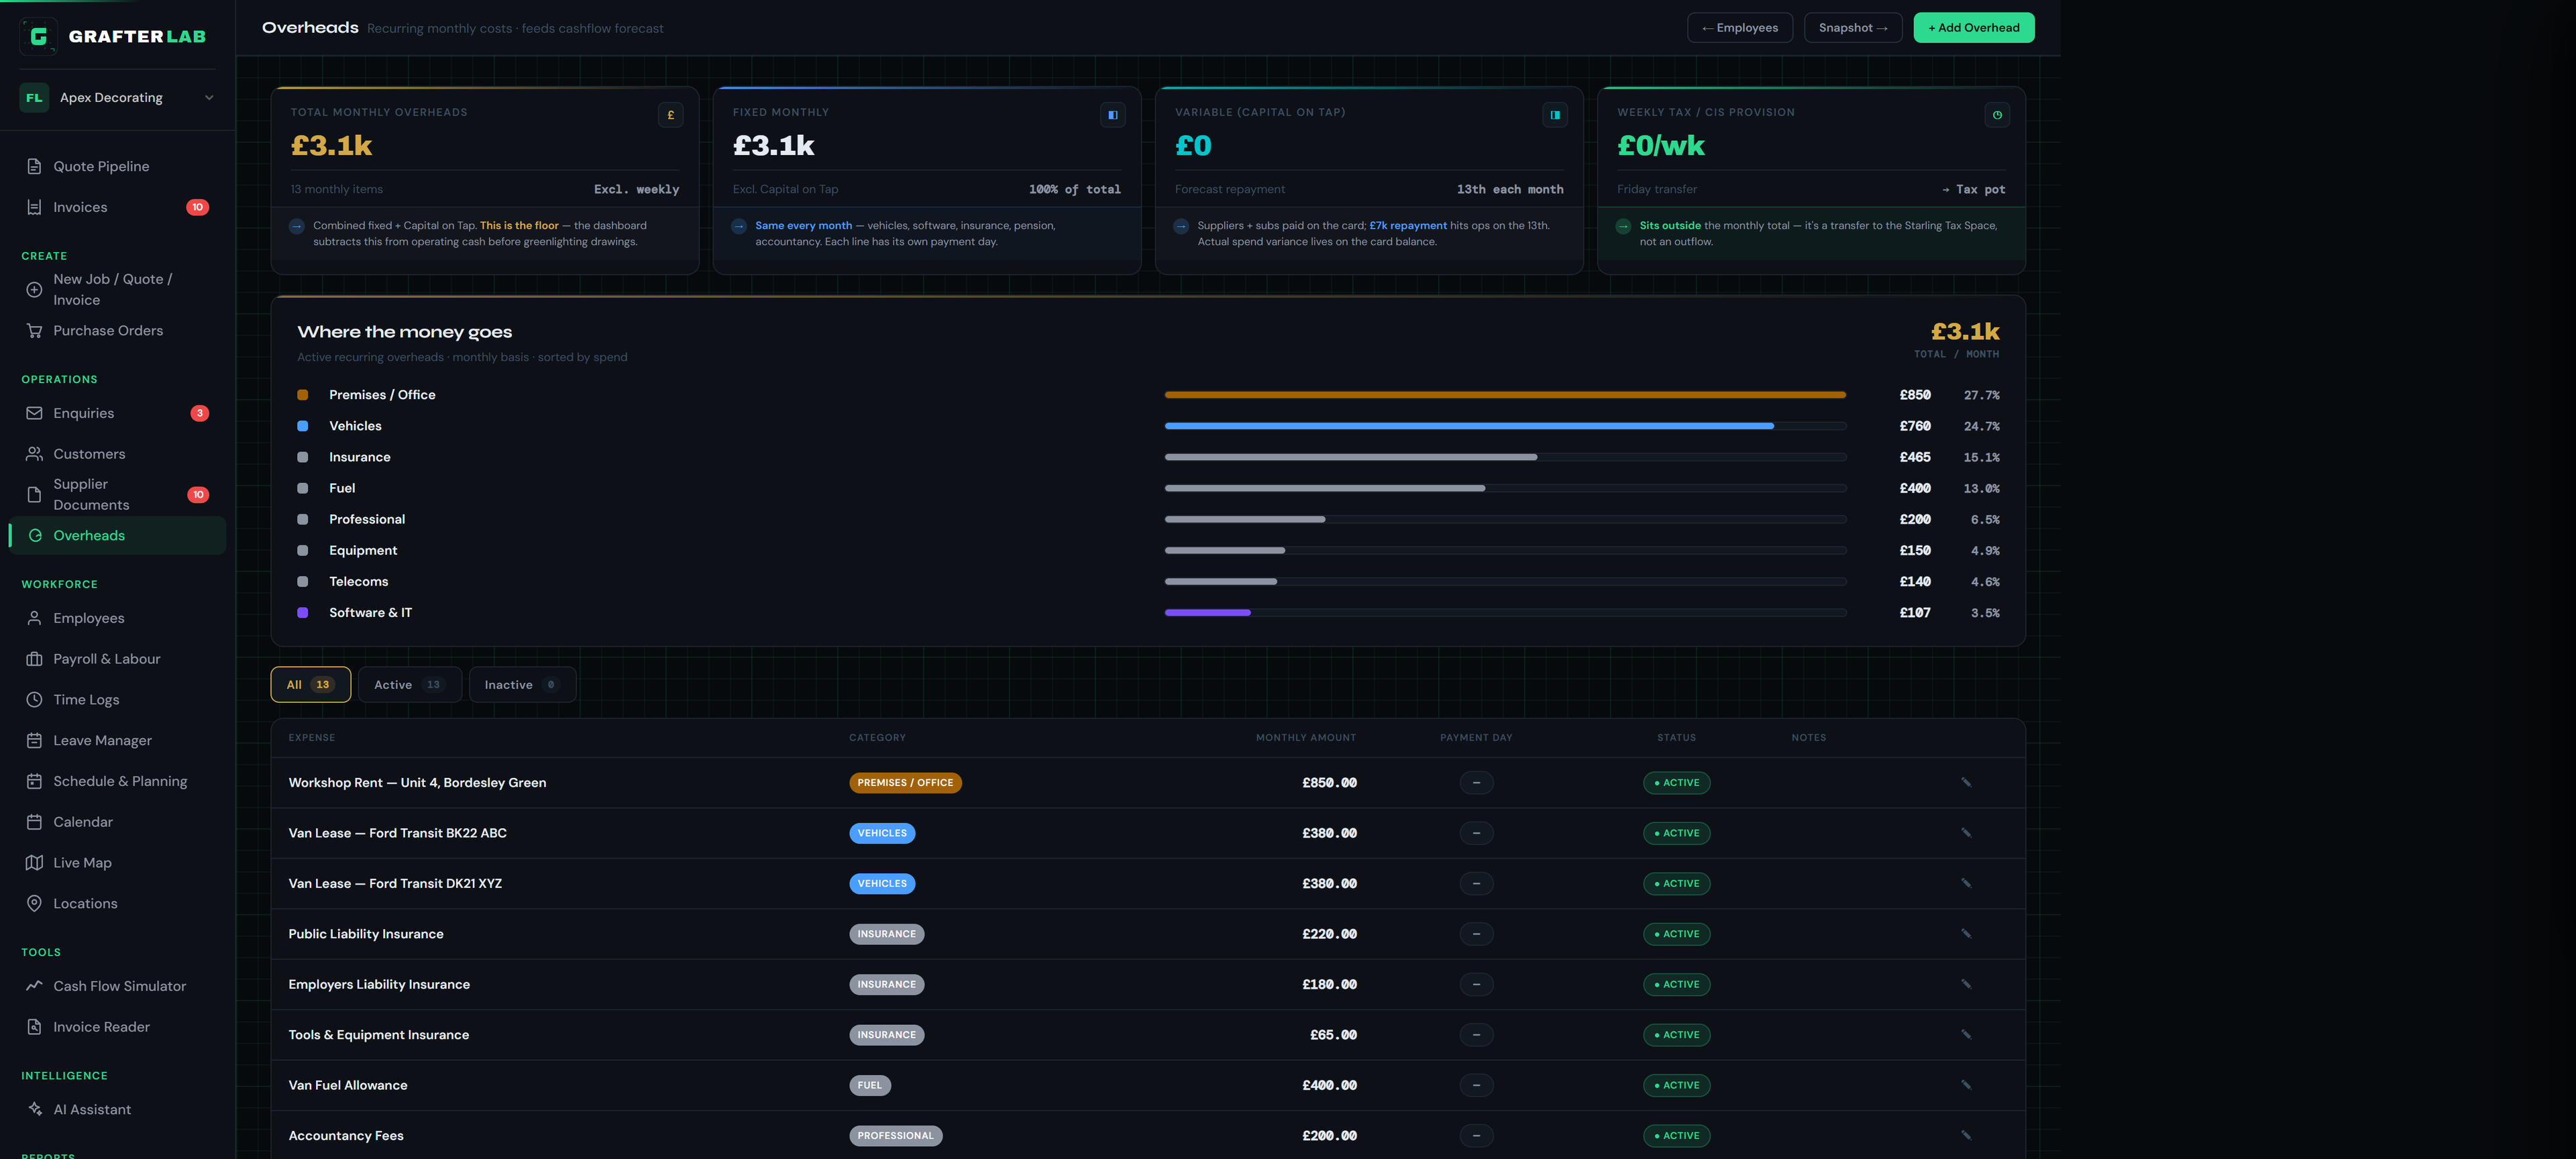Open Supplier Documents page
2576x1159 pixels.
pos(118,494)
